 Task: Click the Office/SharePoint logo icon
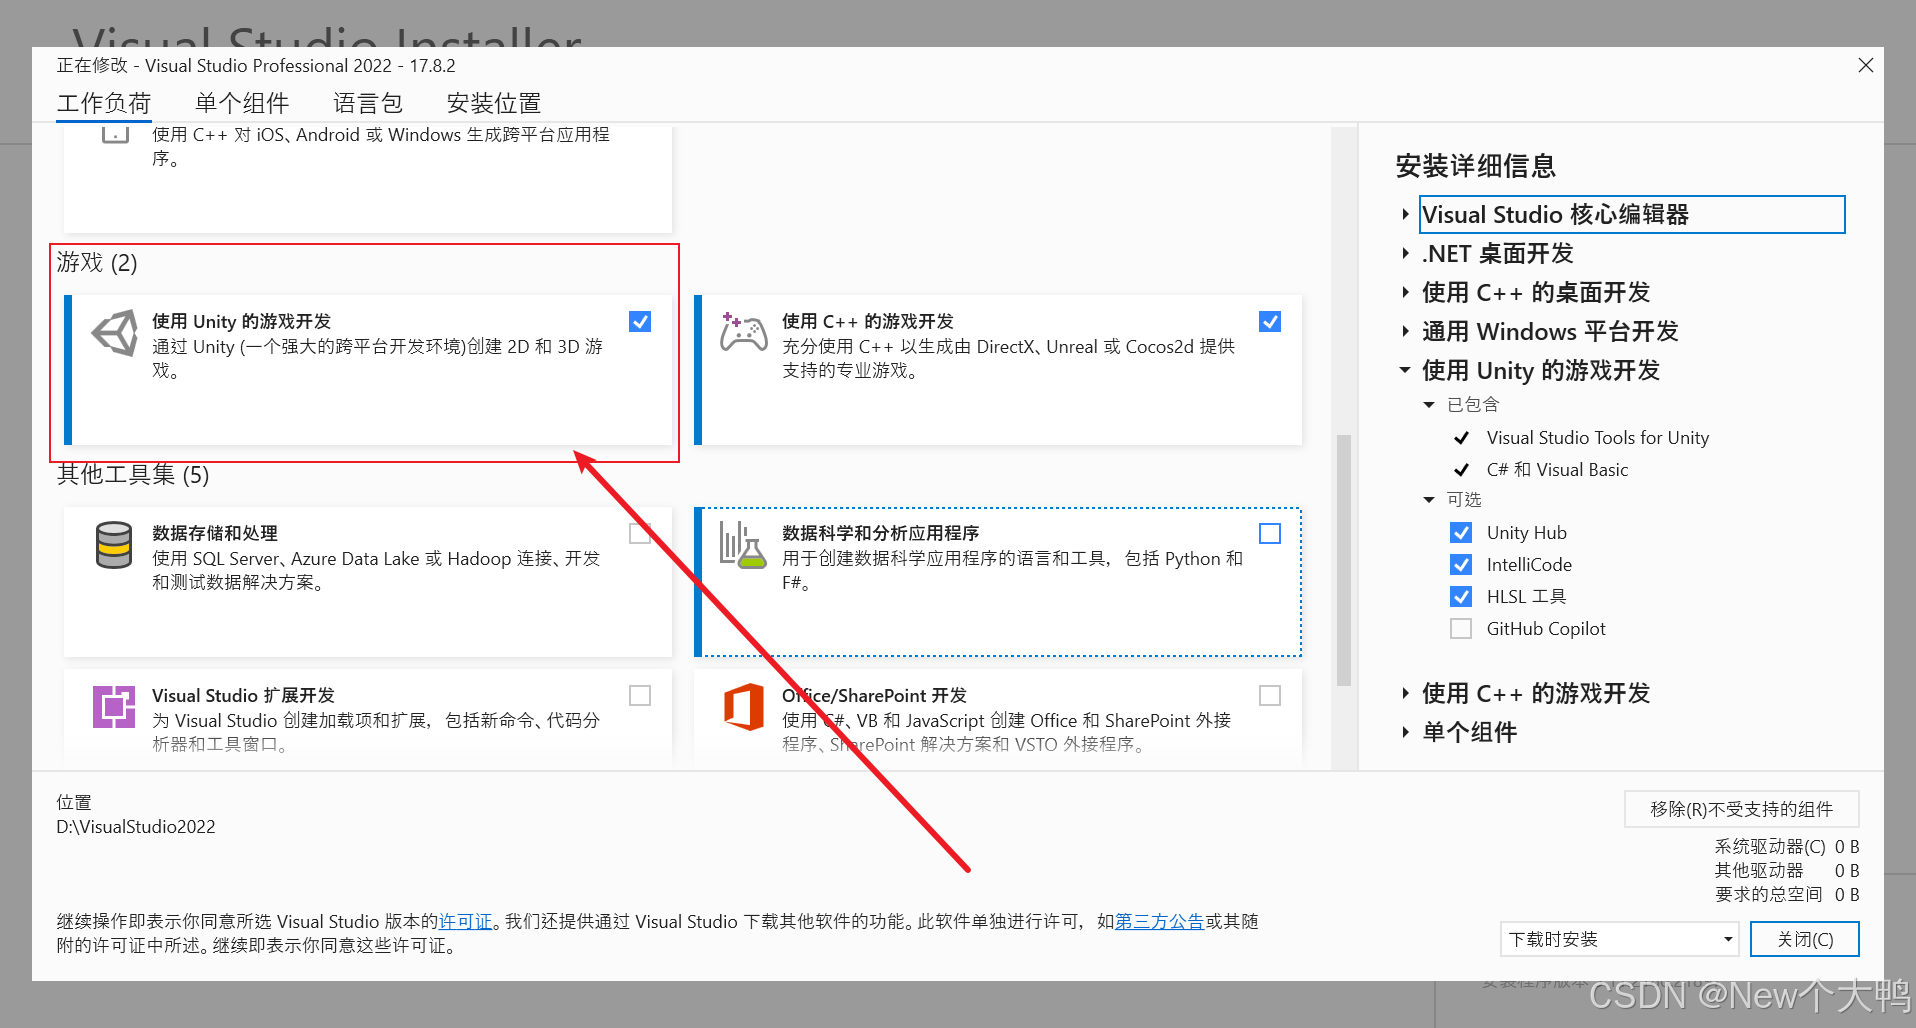(x=744, y=707)
